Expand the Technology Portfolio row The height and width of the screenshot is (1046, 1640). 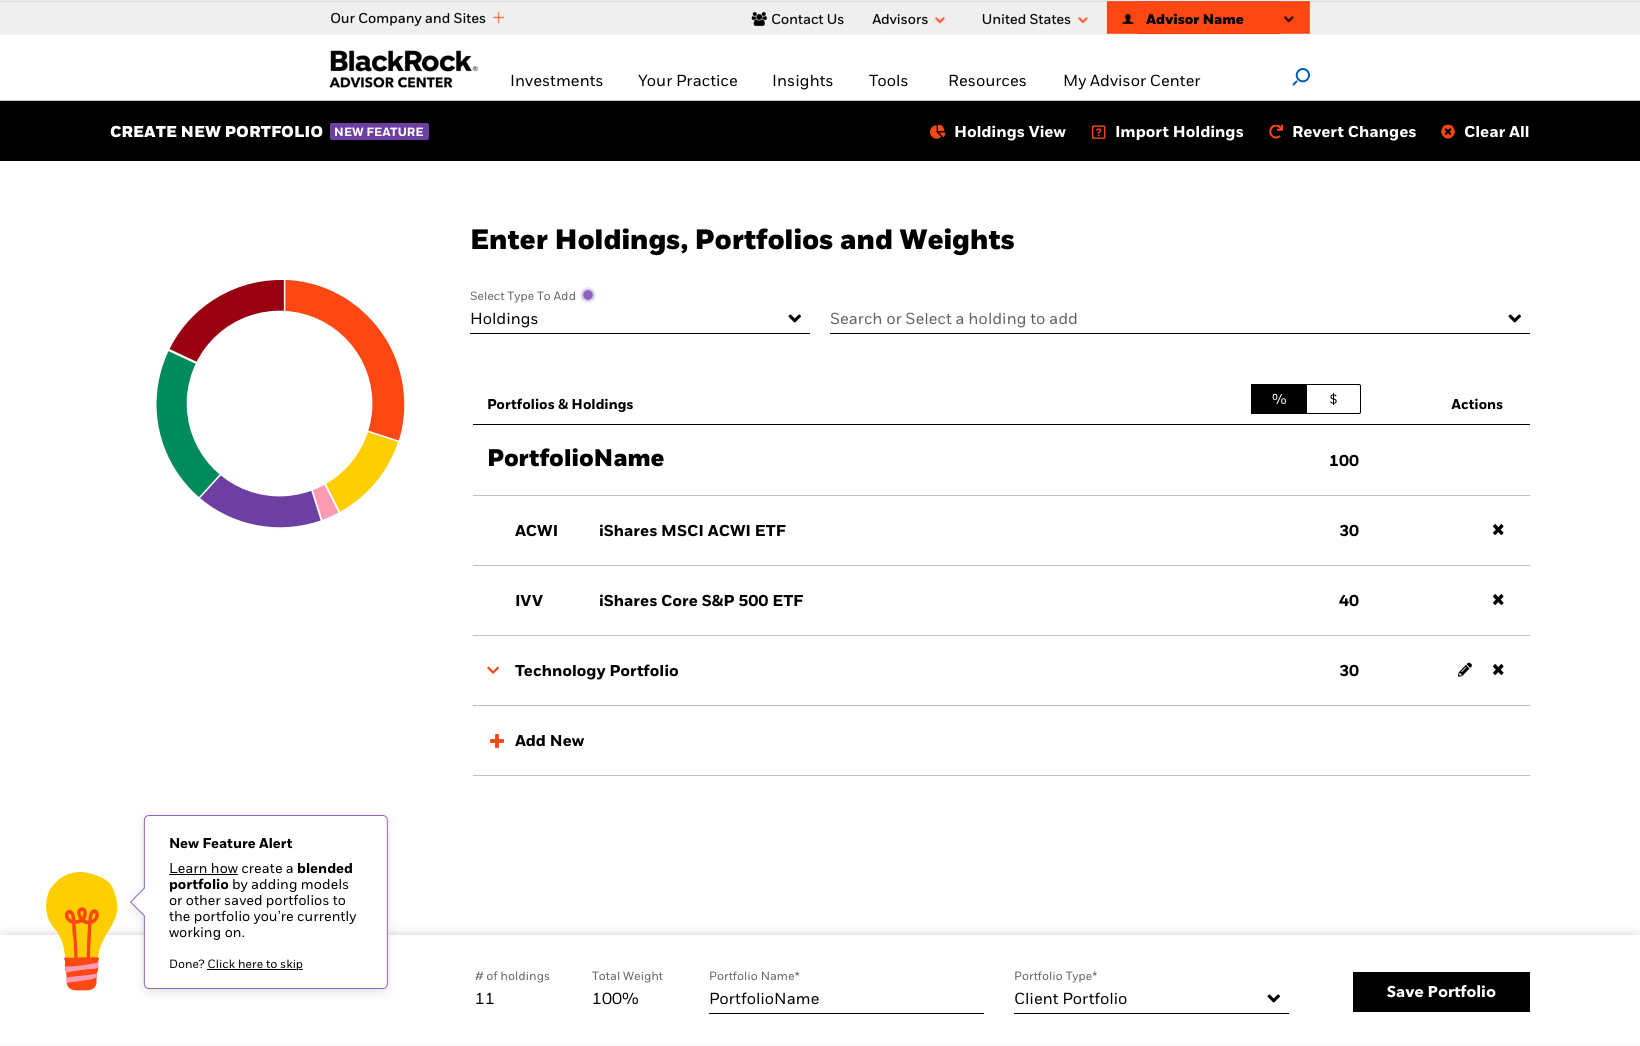pyautogui.click(x=493, y=670)
